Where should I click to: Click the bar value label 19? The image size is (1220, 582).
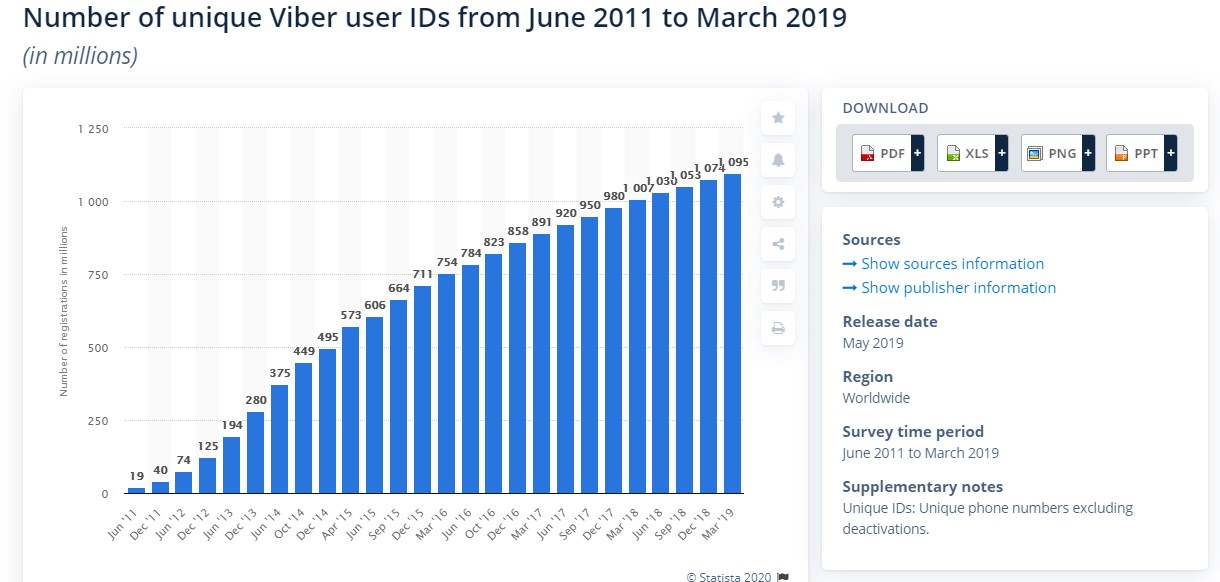click(x=136, y=475)
